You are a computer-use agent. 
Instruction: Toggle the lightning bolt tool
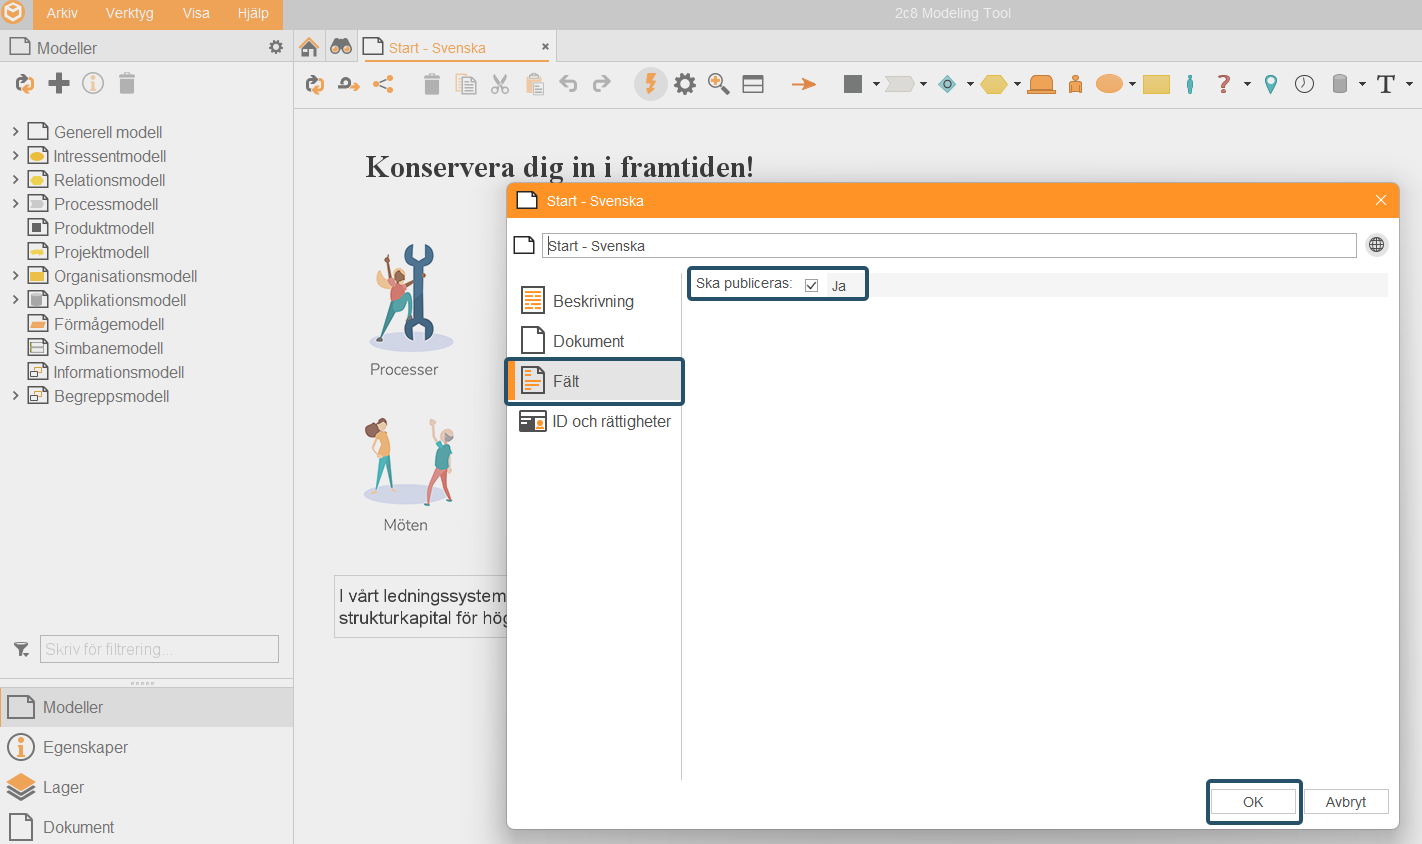(x=650, y=84)
